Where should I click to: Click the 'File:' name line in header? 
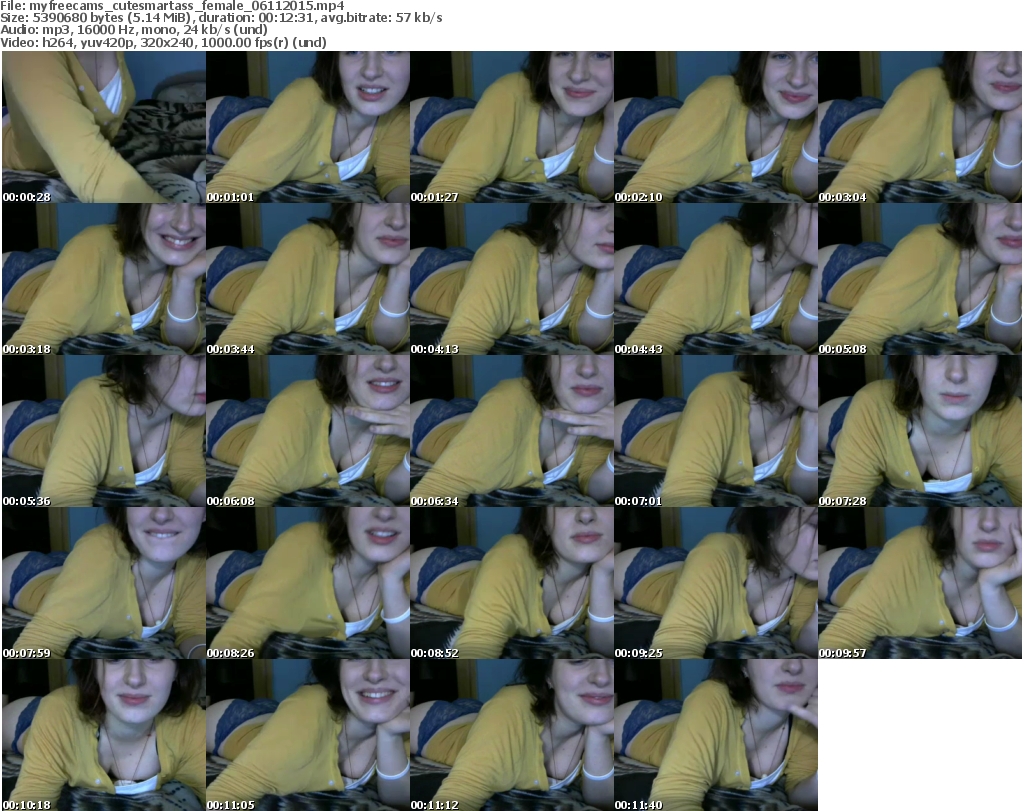[x=172, y=6]
